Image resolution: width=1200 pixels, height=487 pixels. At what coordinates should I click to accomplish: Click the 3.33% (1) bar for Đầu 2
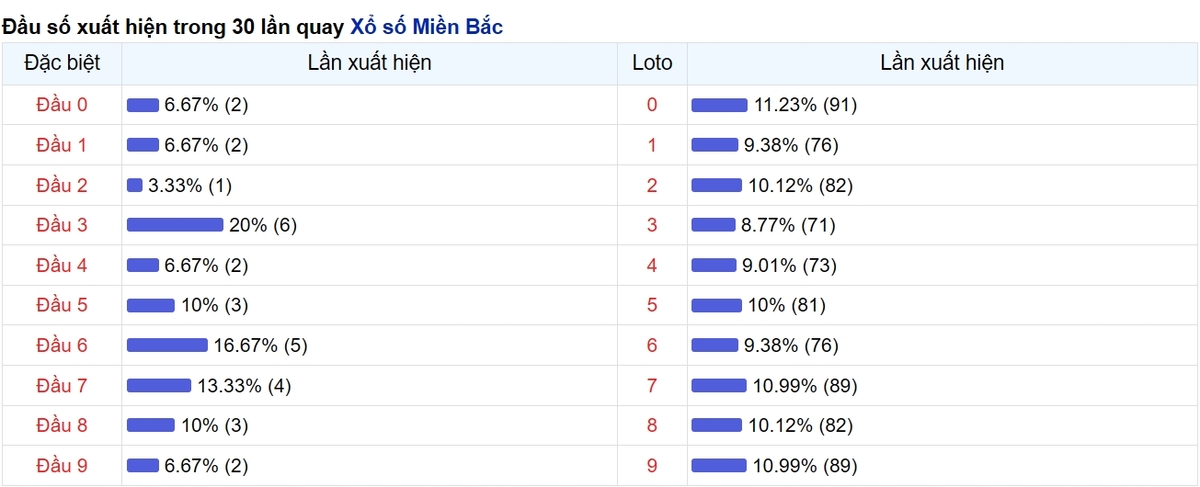coord(135,185)
